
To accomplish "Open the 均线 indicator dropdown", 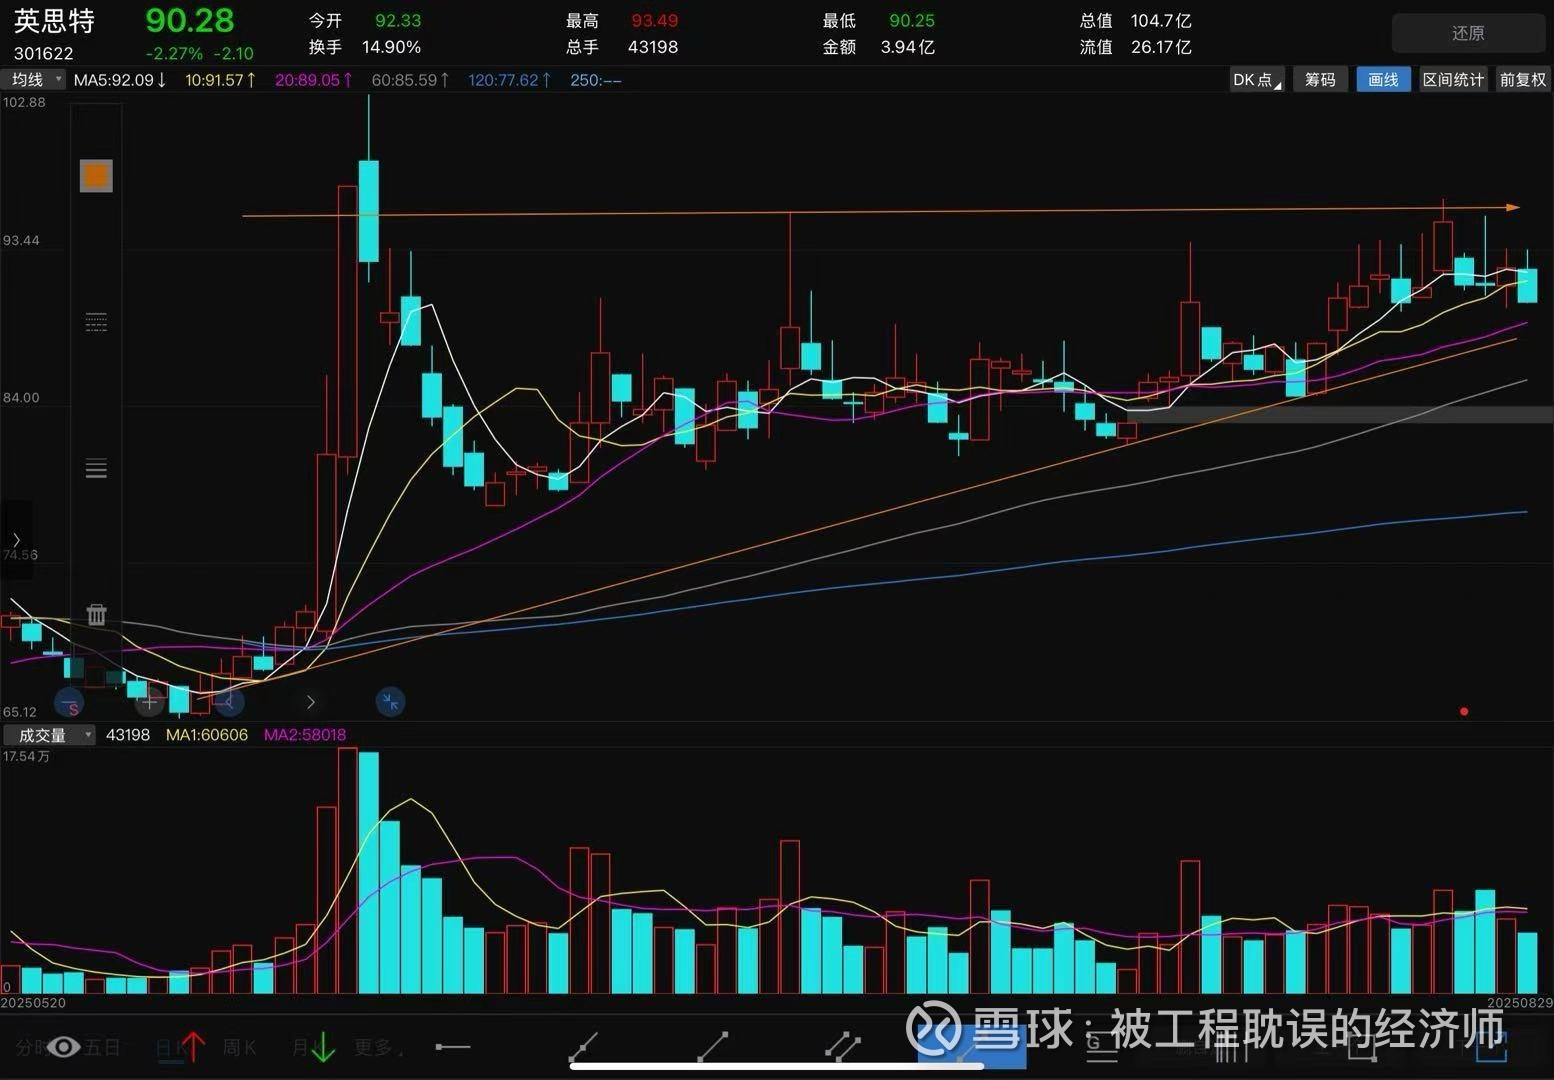I will [x=36, y=80].
